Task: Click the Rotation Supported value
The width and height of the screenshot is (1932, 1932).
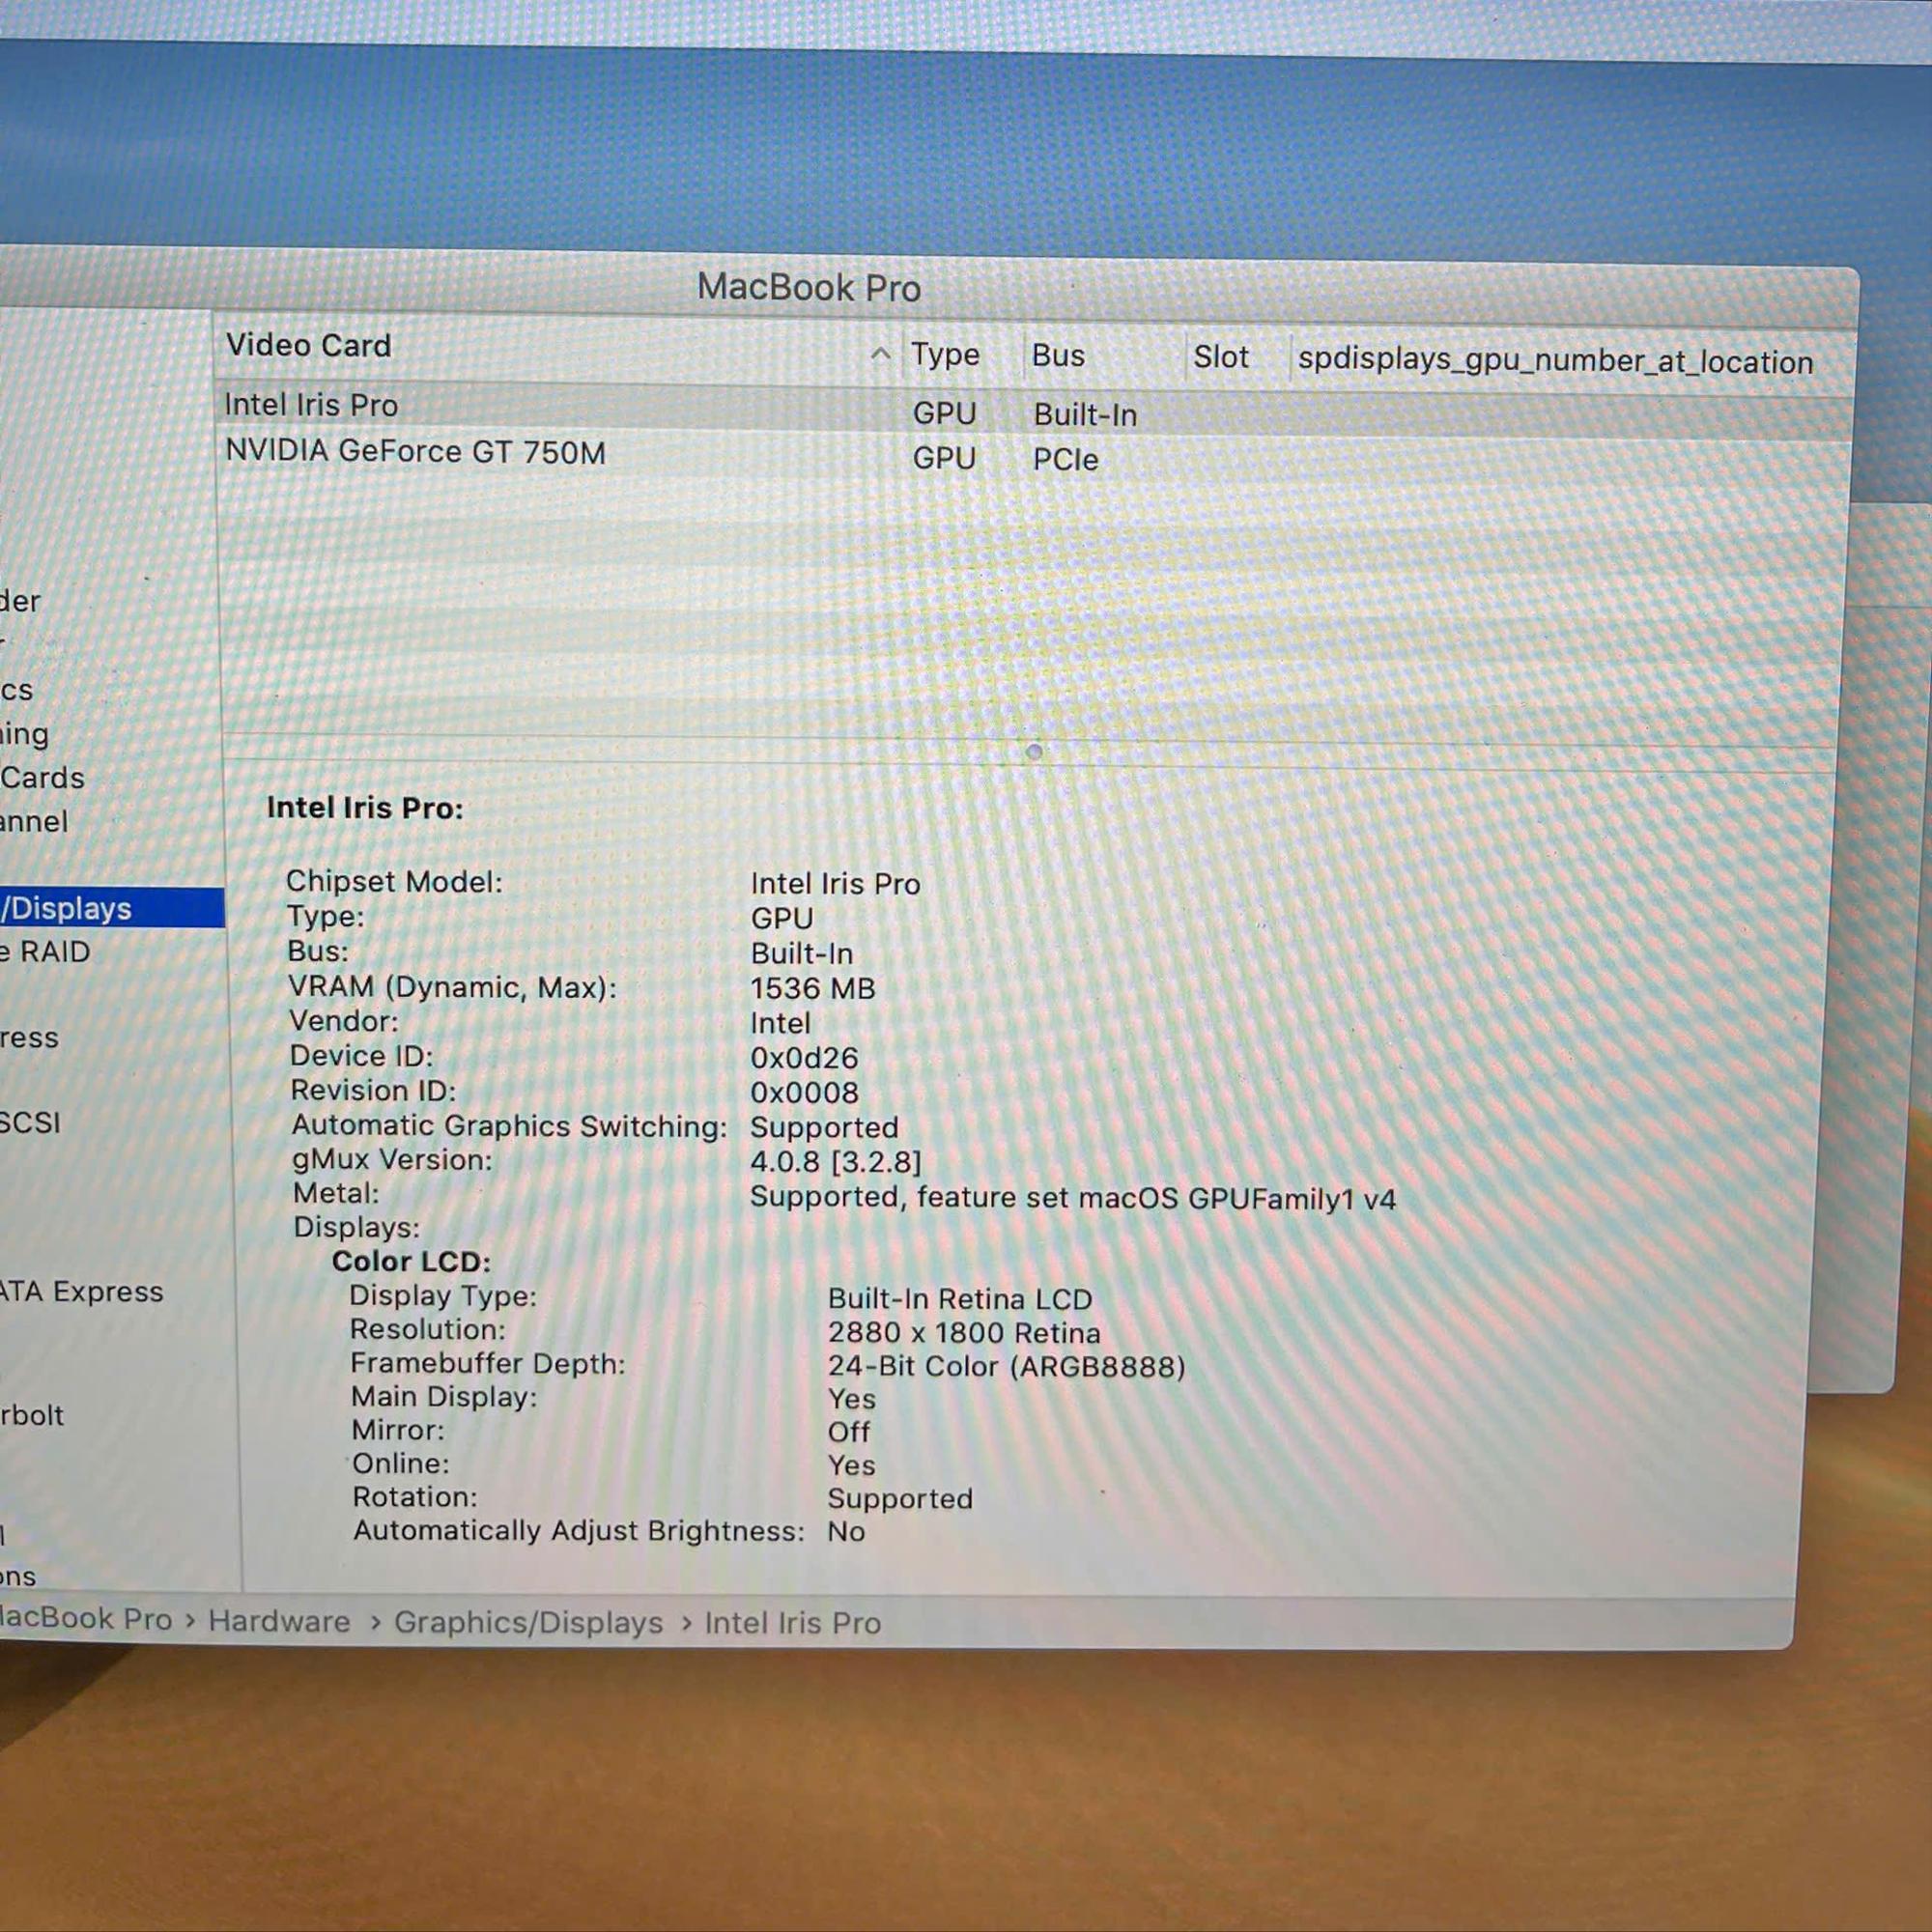Action: tap(900, 1498)
